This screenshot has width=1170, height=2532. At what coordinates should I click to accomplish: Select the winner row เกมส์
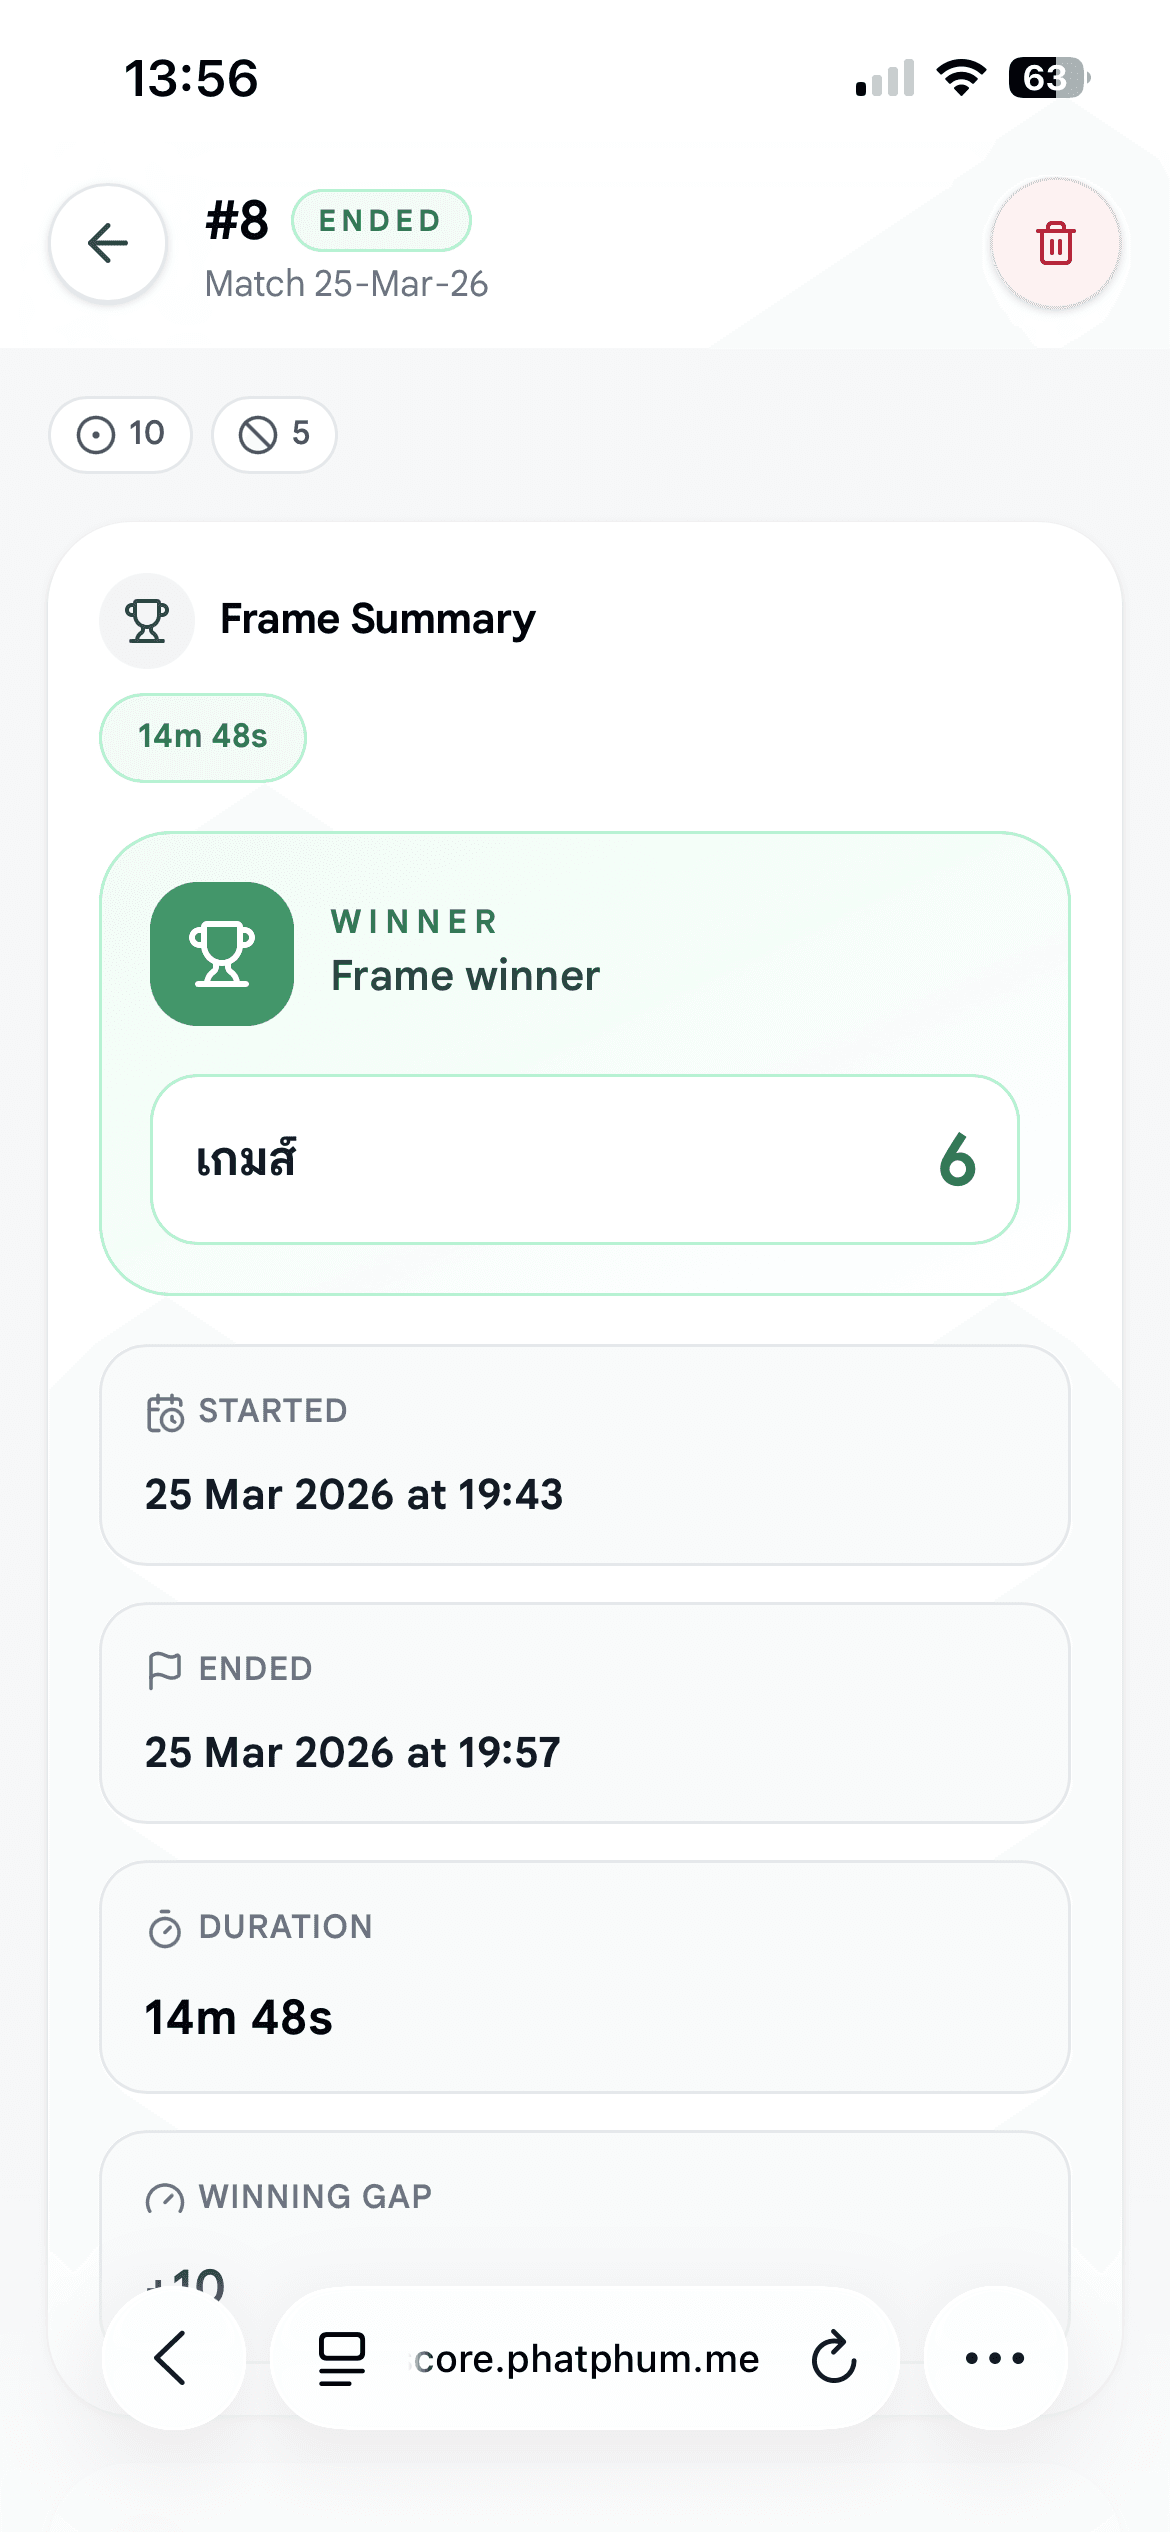pyautogui.click(x=584, y=1160)
